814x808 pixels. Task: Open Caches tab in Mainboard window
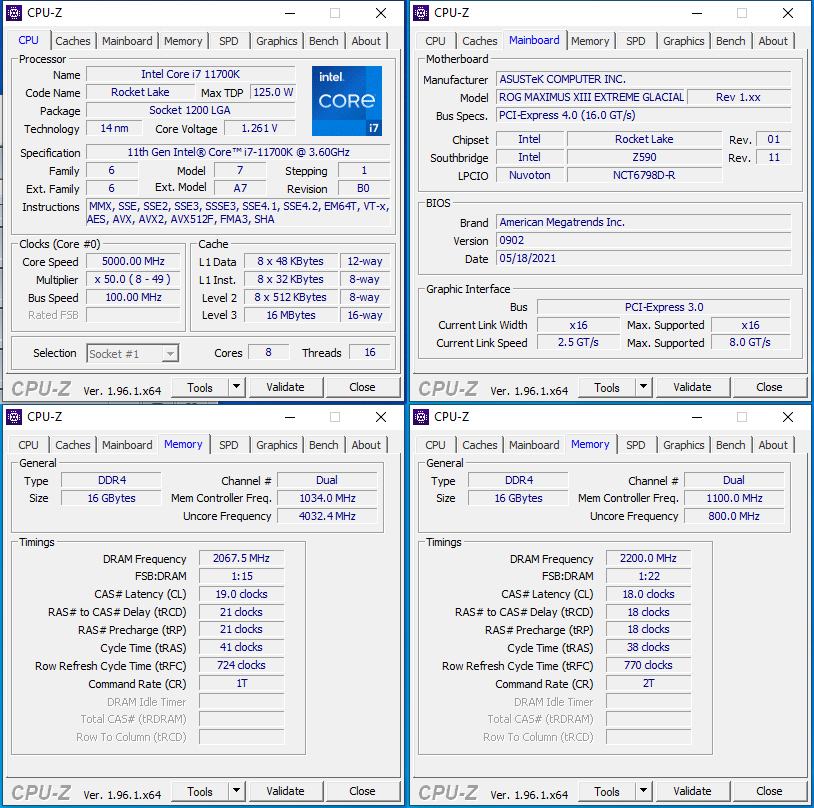point(480,41)
